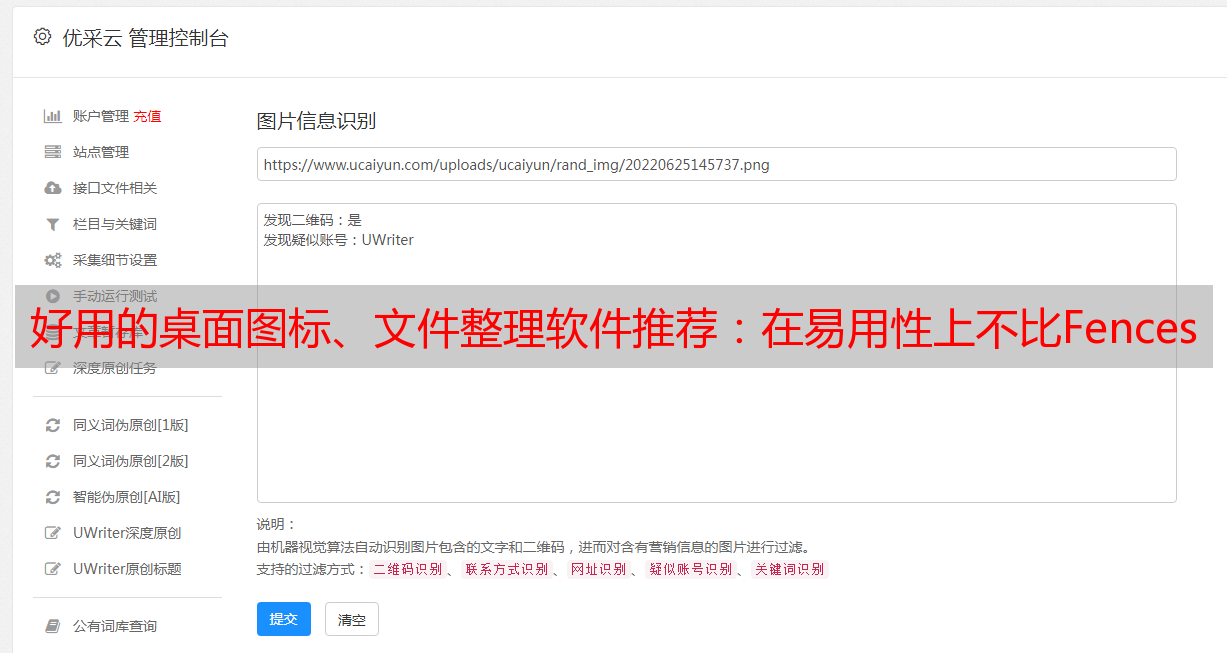Click the refresh icon for 同义词伪原创[2版]
The width and height of the screenshot is (1227, 653).
pyautogui.click(x=53, y=461)
